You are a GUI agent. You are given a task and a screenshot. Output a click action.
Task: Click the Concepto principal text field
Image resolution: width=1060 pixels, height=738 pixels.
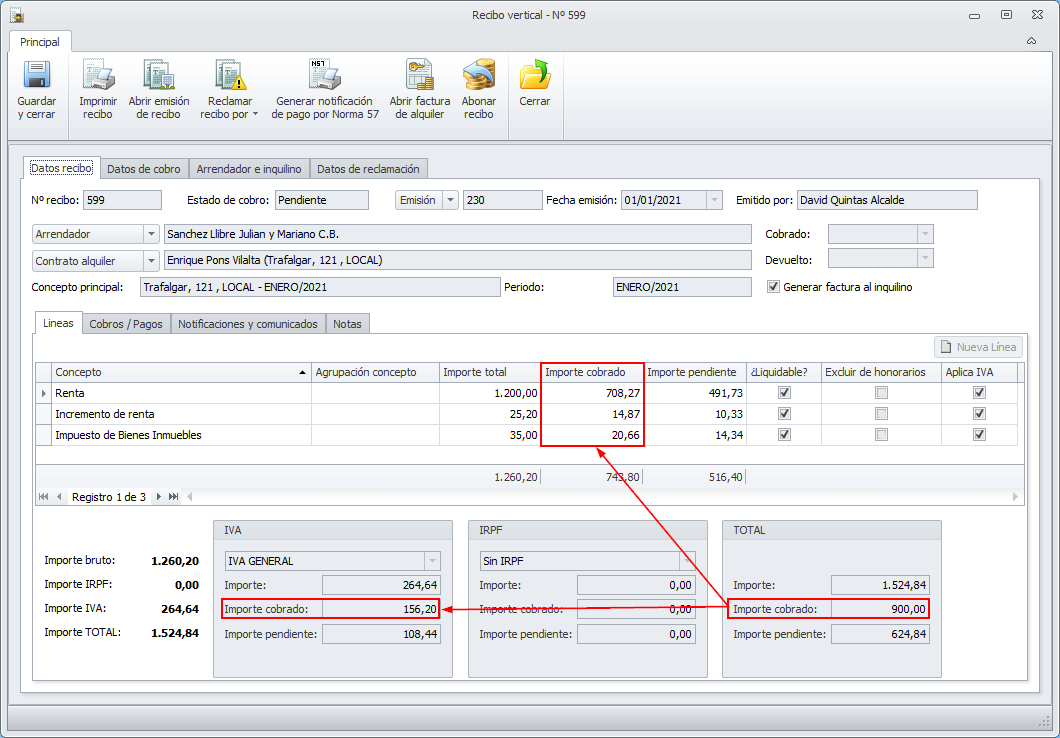[x=319, y=287]
